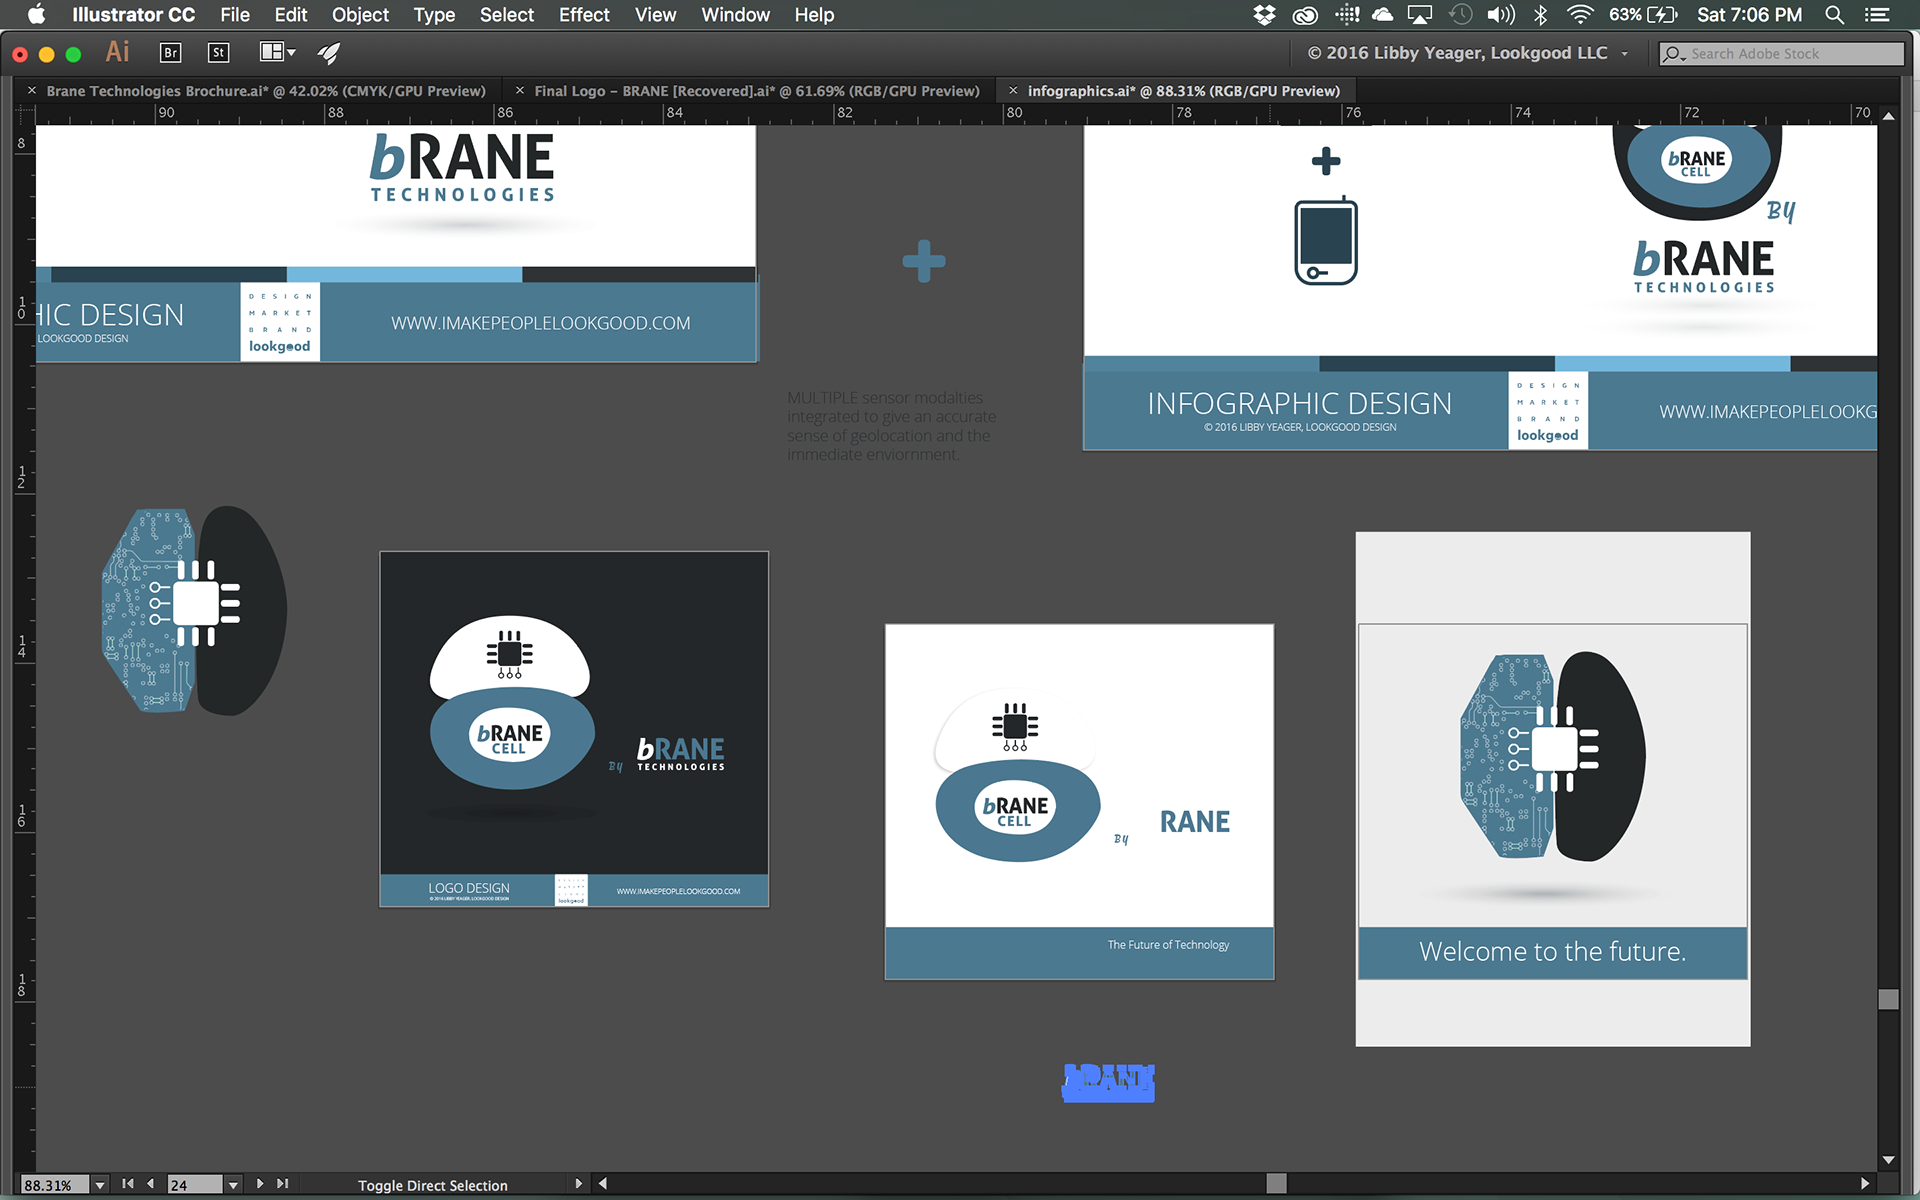
Task: Click artboard number field showing 24
Action: pos(195,1185)
